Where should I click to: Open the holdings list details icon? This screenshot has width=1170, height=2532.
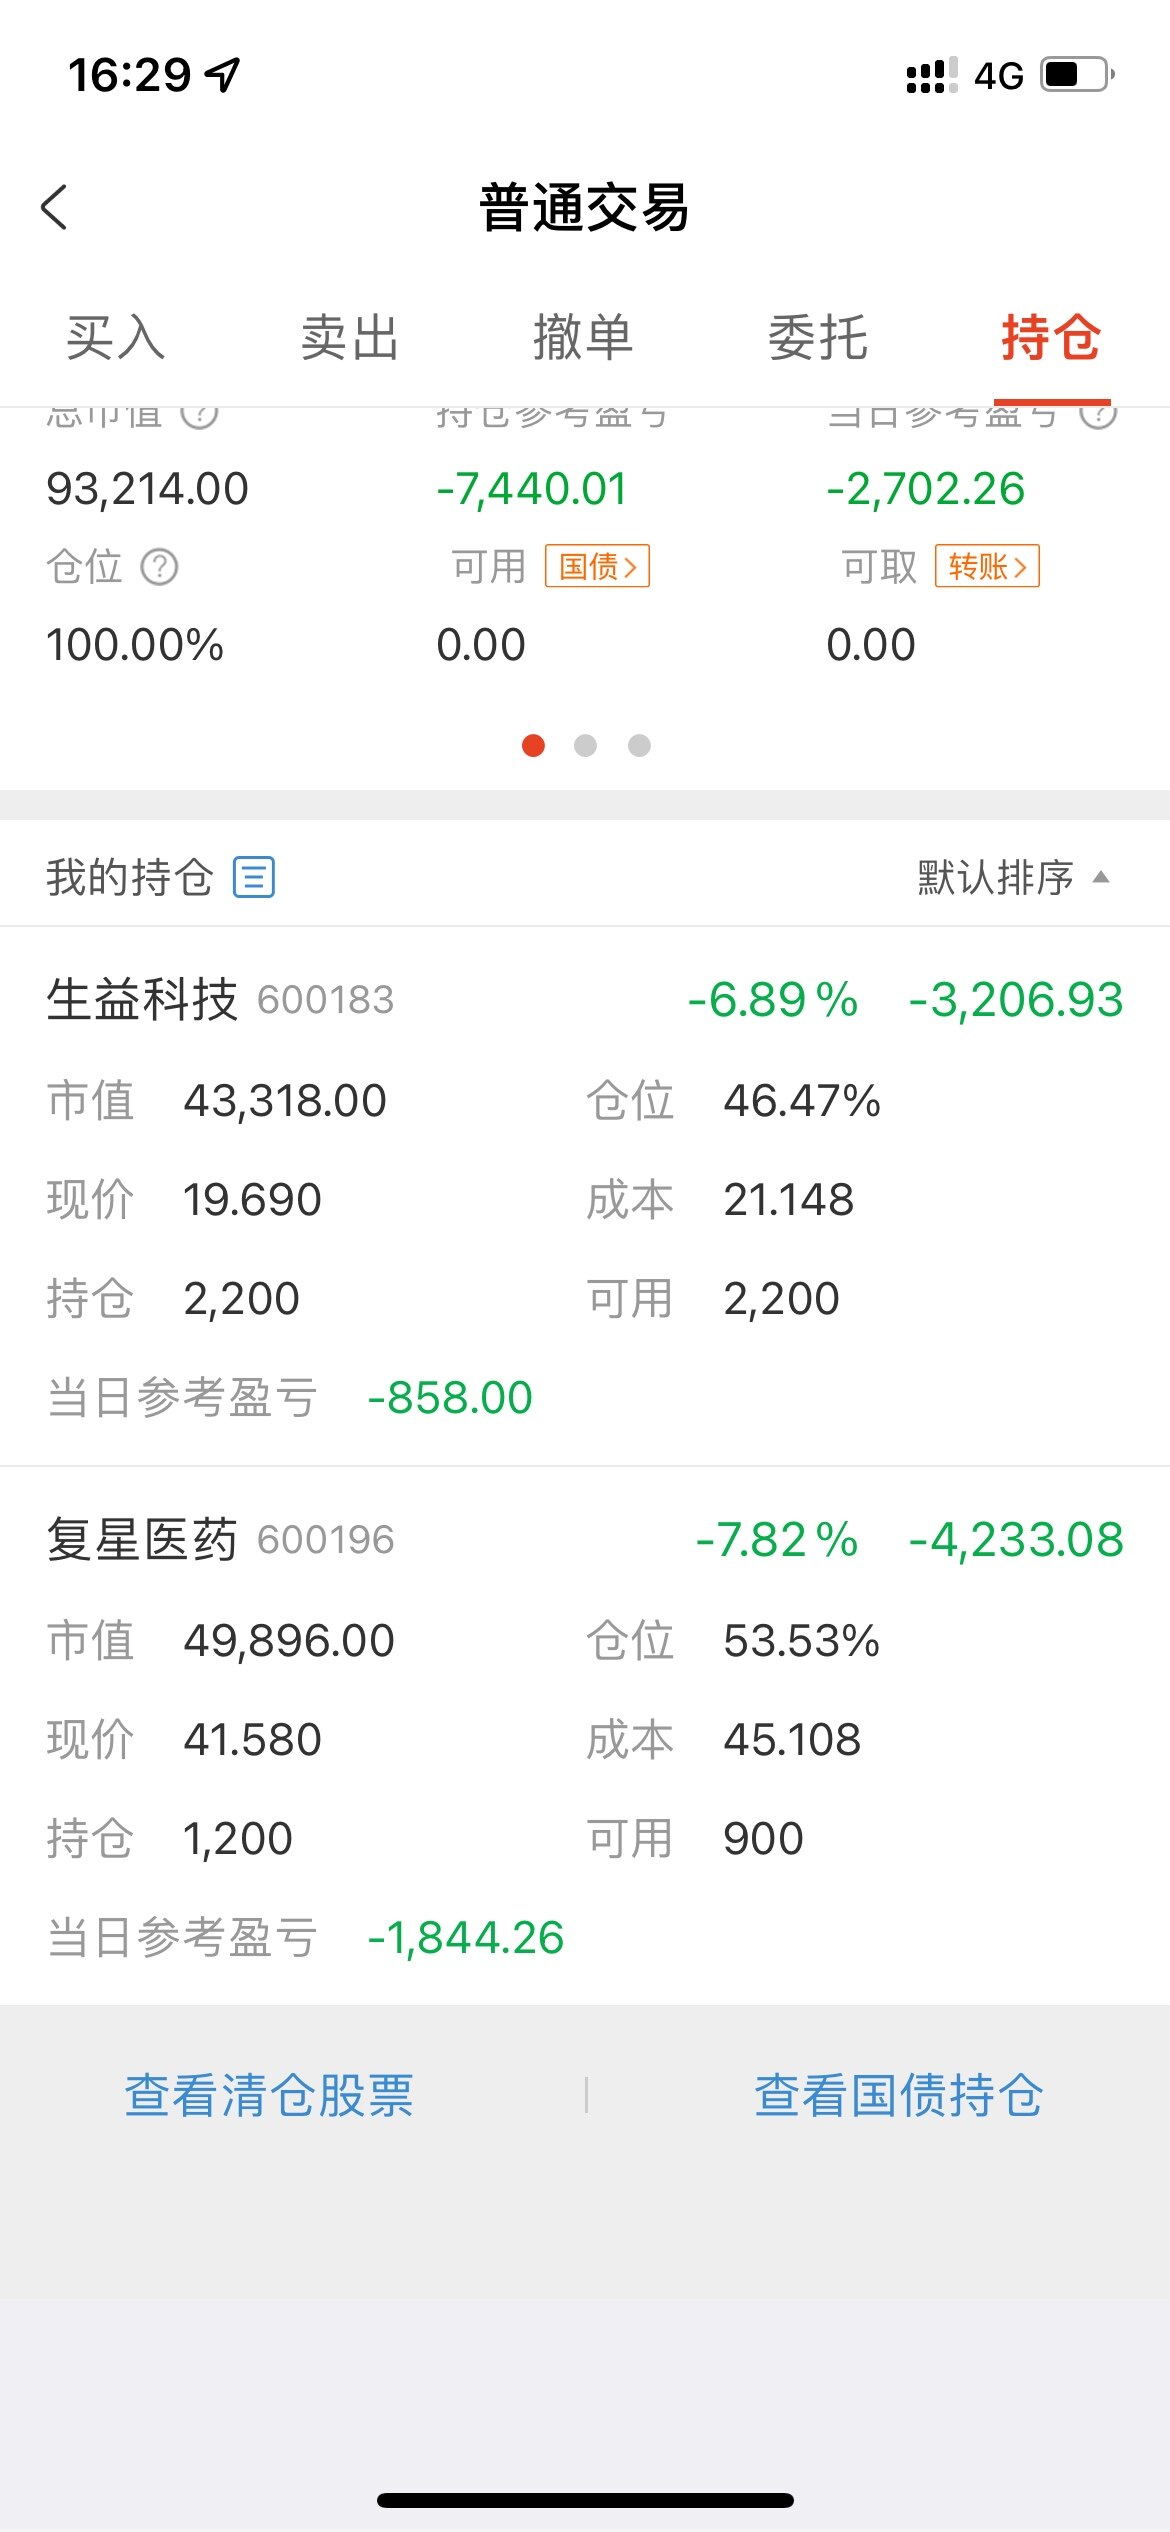(254, 877)
